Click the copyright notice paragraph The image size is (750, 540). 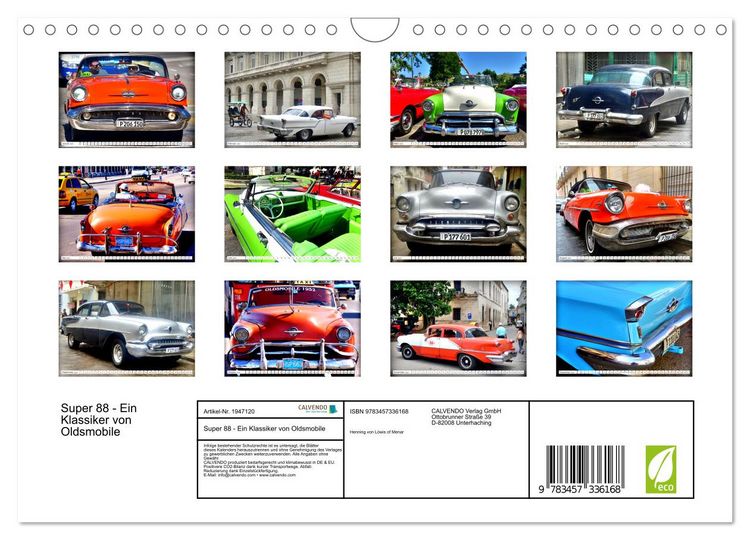(x=273, y=460)
